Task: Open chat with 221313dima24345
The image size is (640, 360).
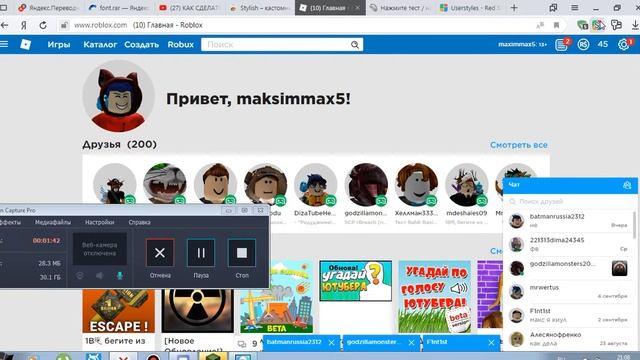Action: (x=569, y=244)
